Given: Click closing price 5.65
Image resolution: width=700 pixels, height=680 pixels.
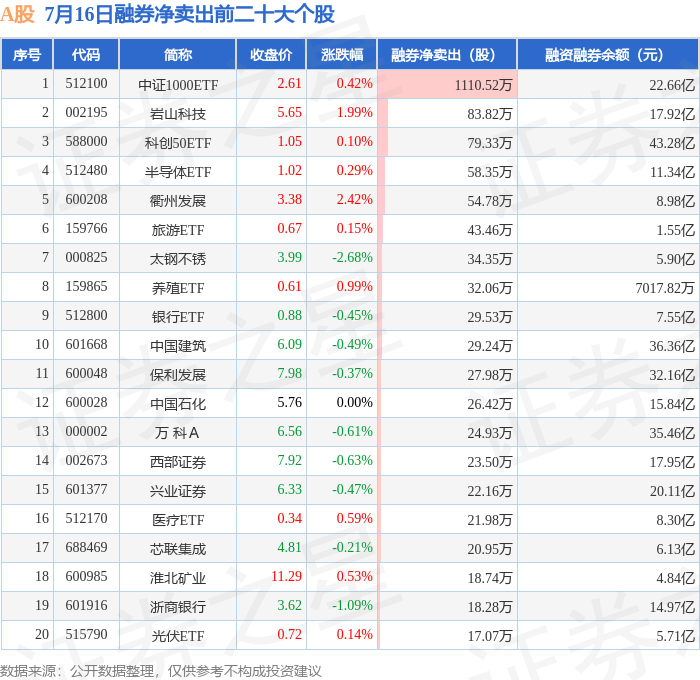Looking at the screenshot, I should point(289,113).
